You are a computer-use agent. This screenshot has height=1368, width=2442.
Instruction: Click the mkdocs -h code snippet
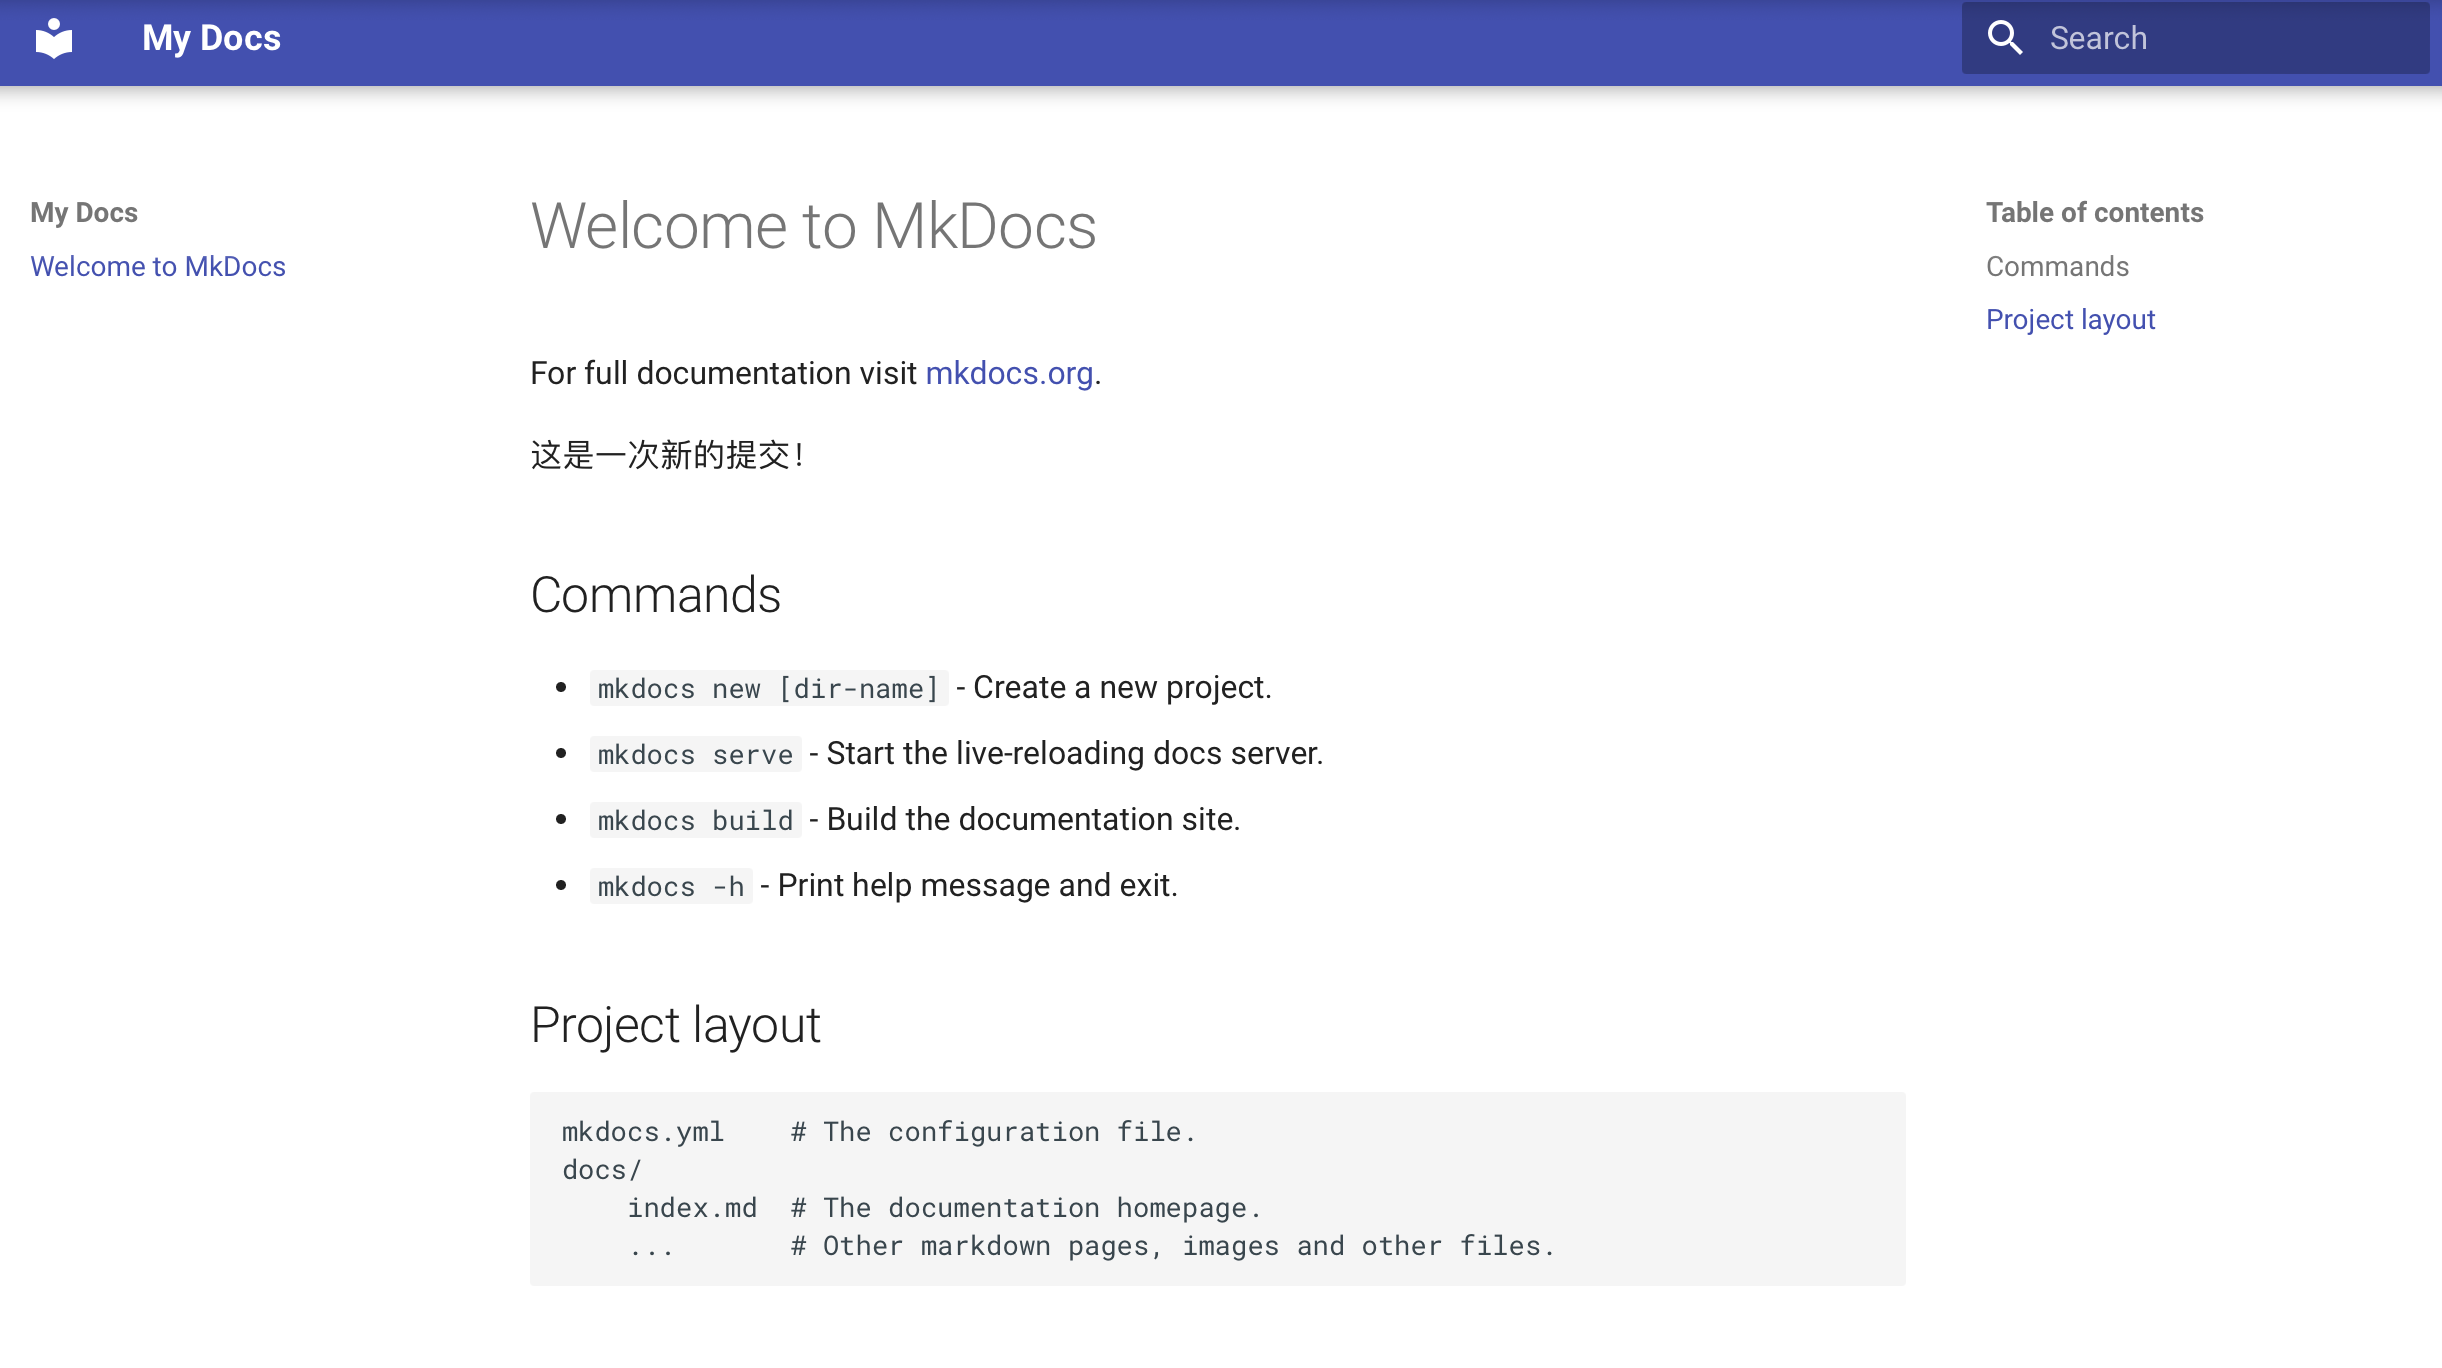(x=670, y=886)
